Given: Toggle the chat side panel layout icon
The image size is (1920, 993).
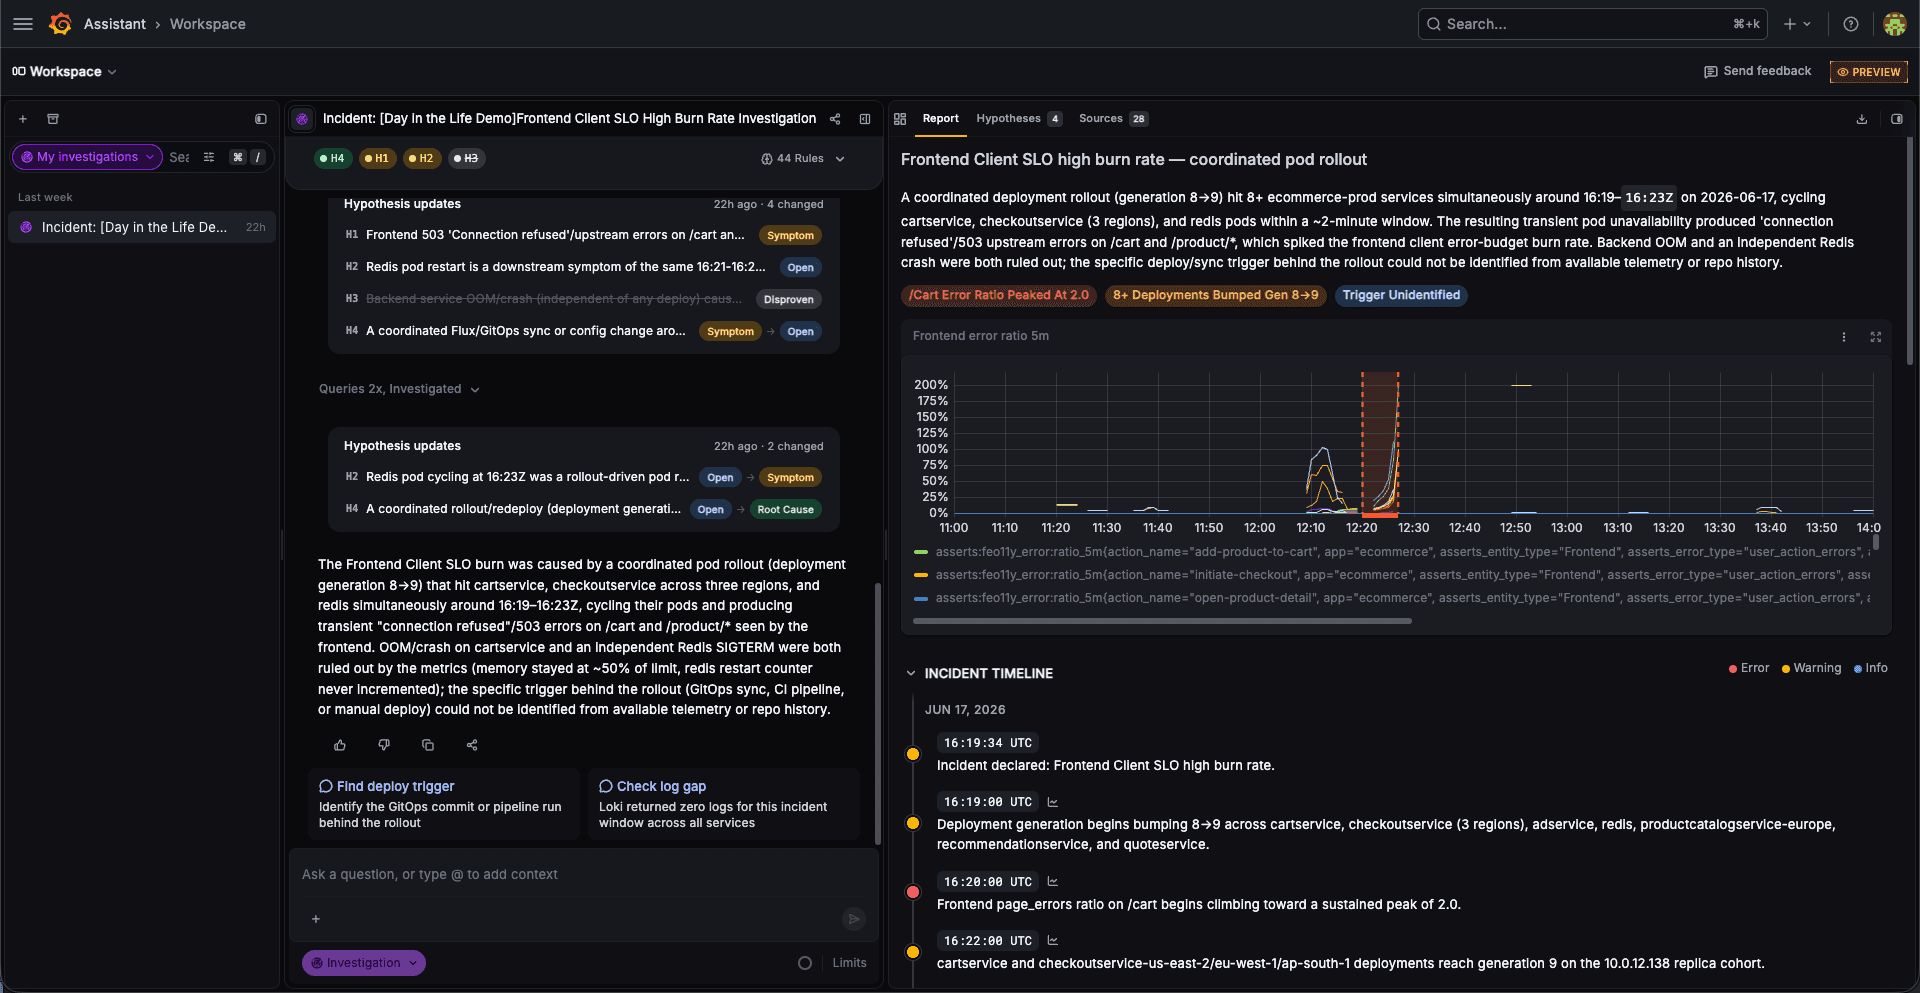Looking at the screenshot, I should [865, 119].
